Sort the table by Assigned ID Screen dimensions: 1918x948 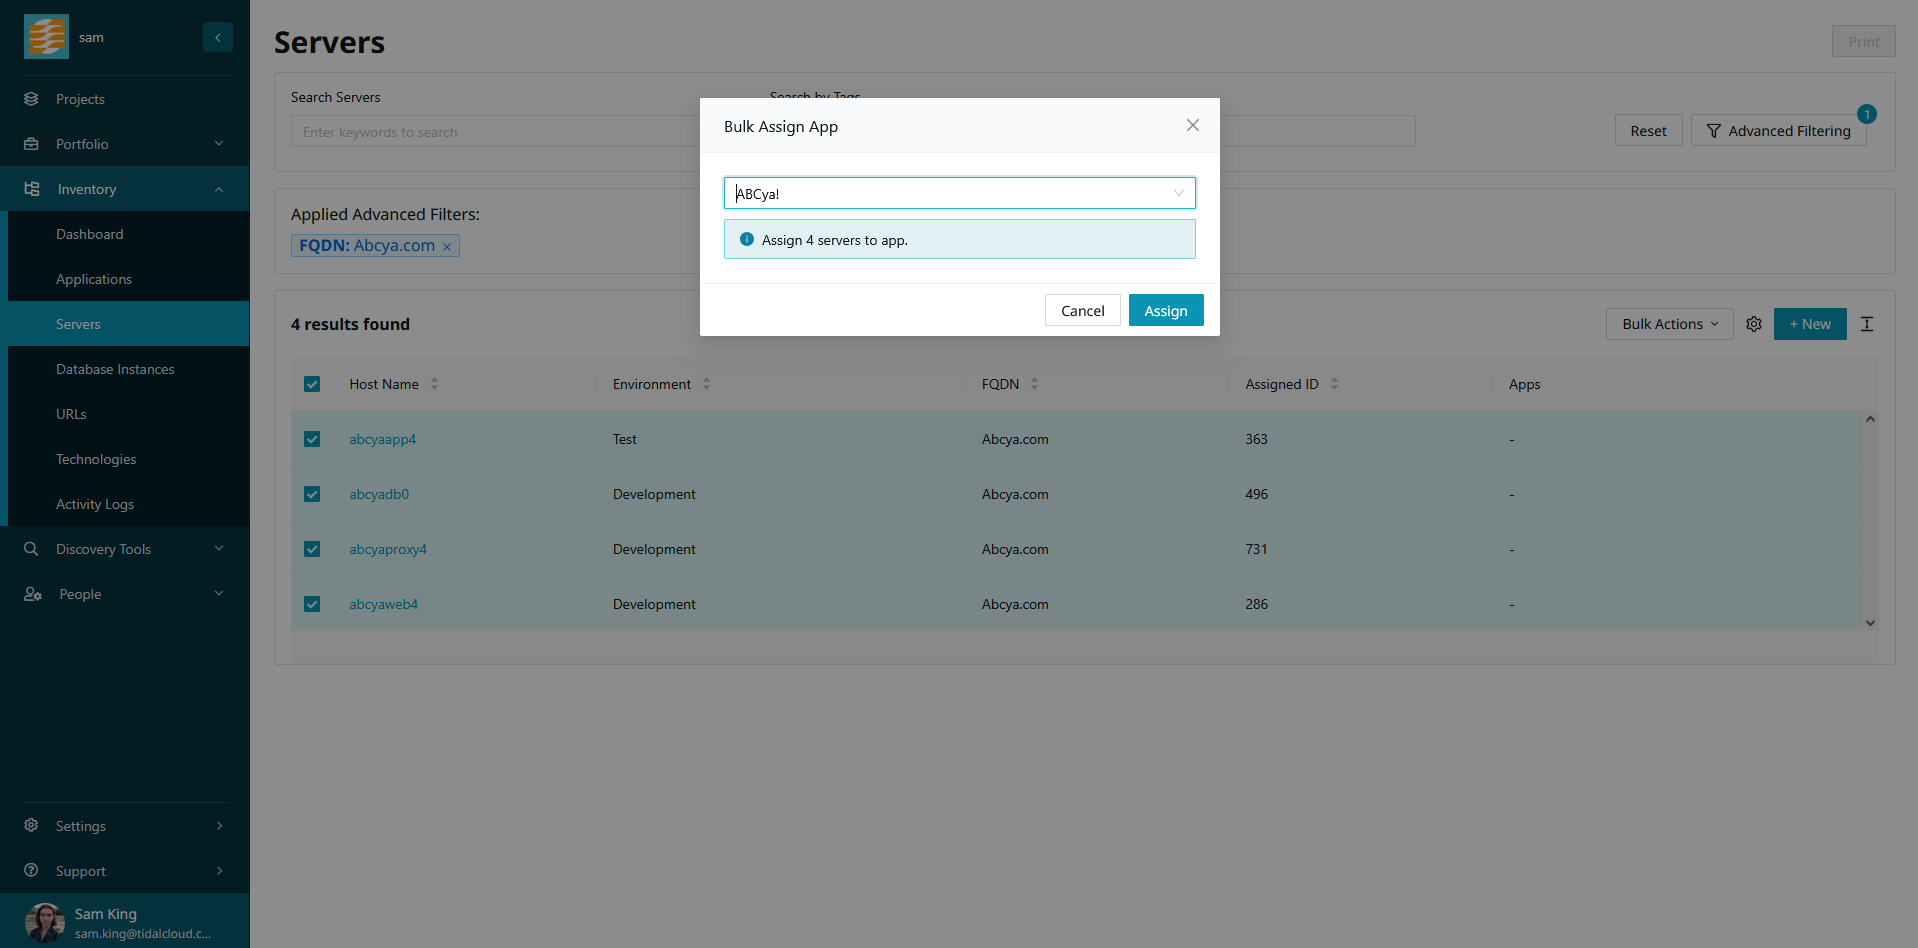(x=1334, y=384)
